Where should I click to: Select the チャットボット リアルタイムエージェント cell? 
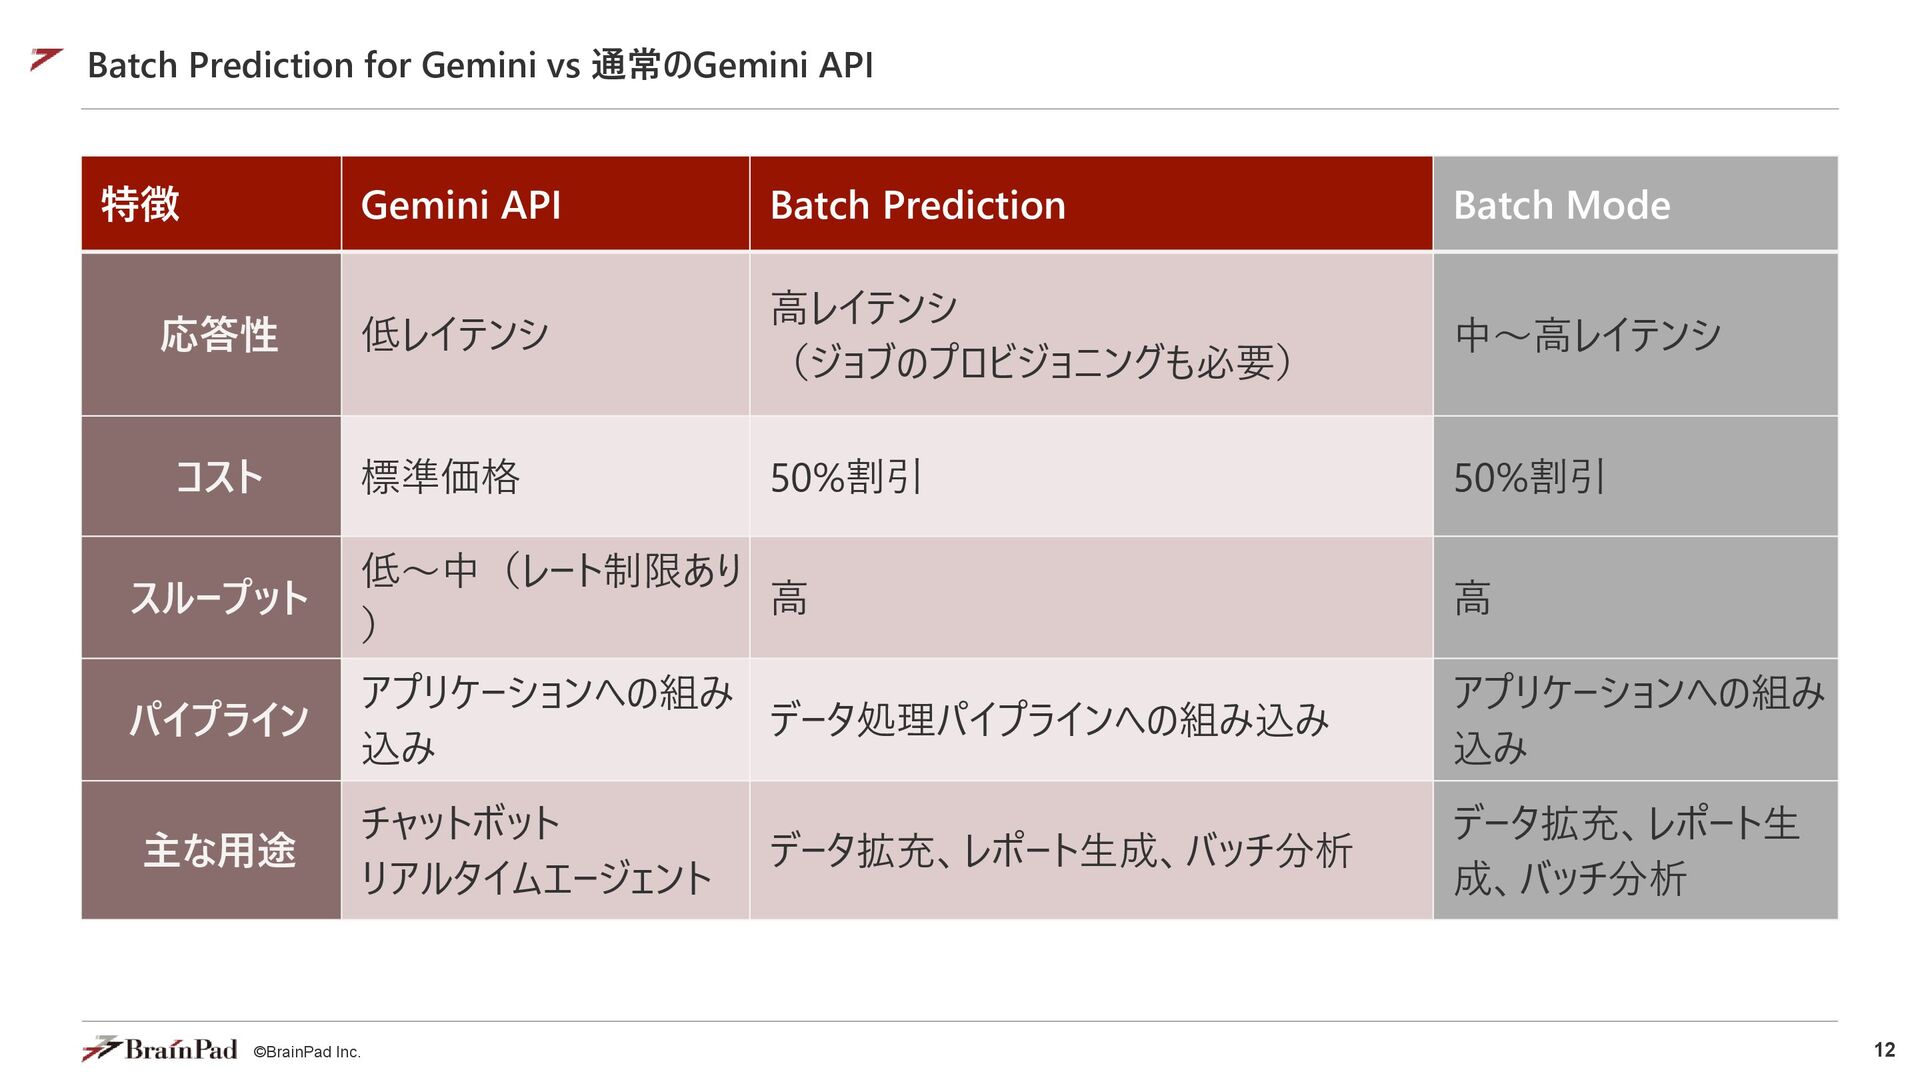pyautogui.click(x=545, y=850)
